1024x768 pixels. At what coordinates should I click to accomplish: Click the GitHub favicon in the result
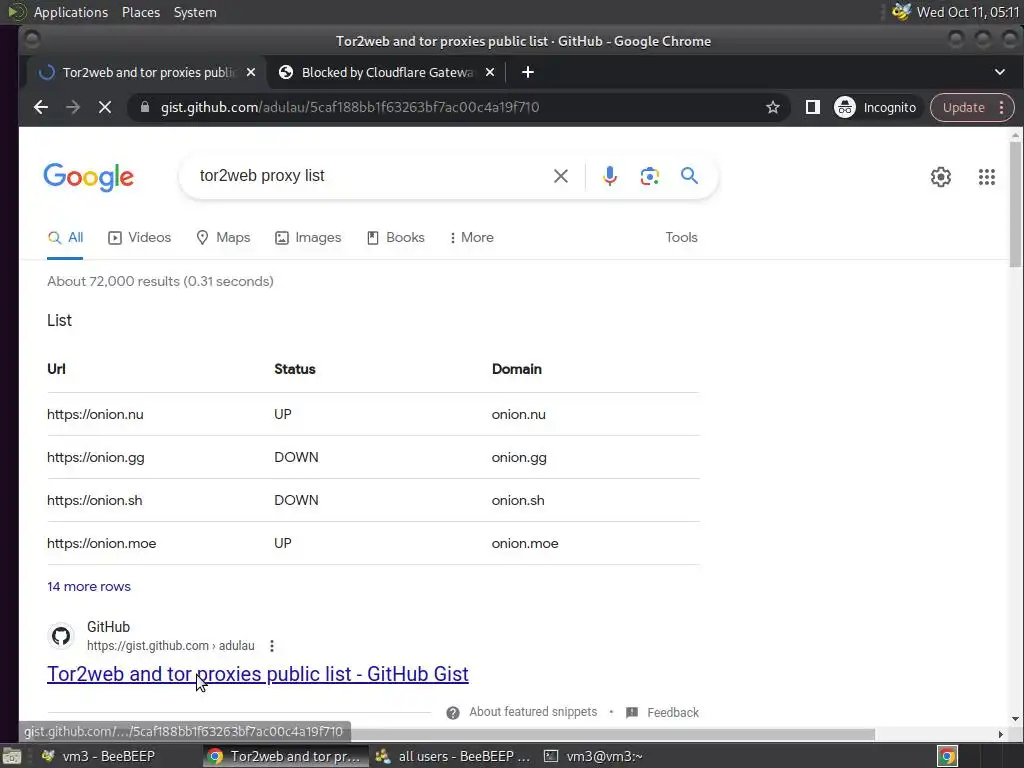click(x=61, y=636)
